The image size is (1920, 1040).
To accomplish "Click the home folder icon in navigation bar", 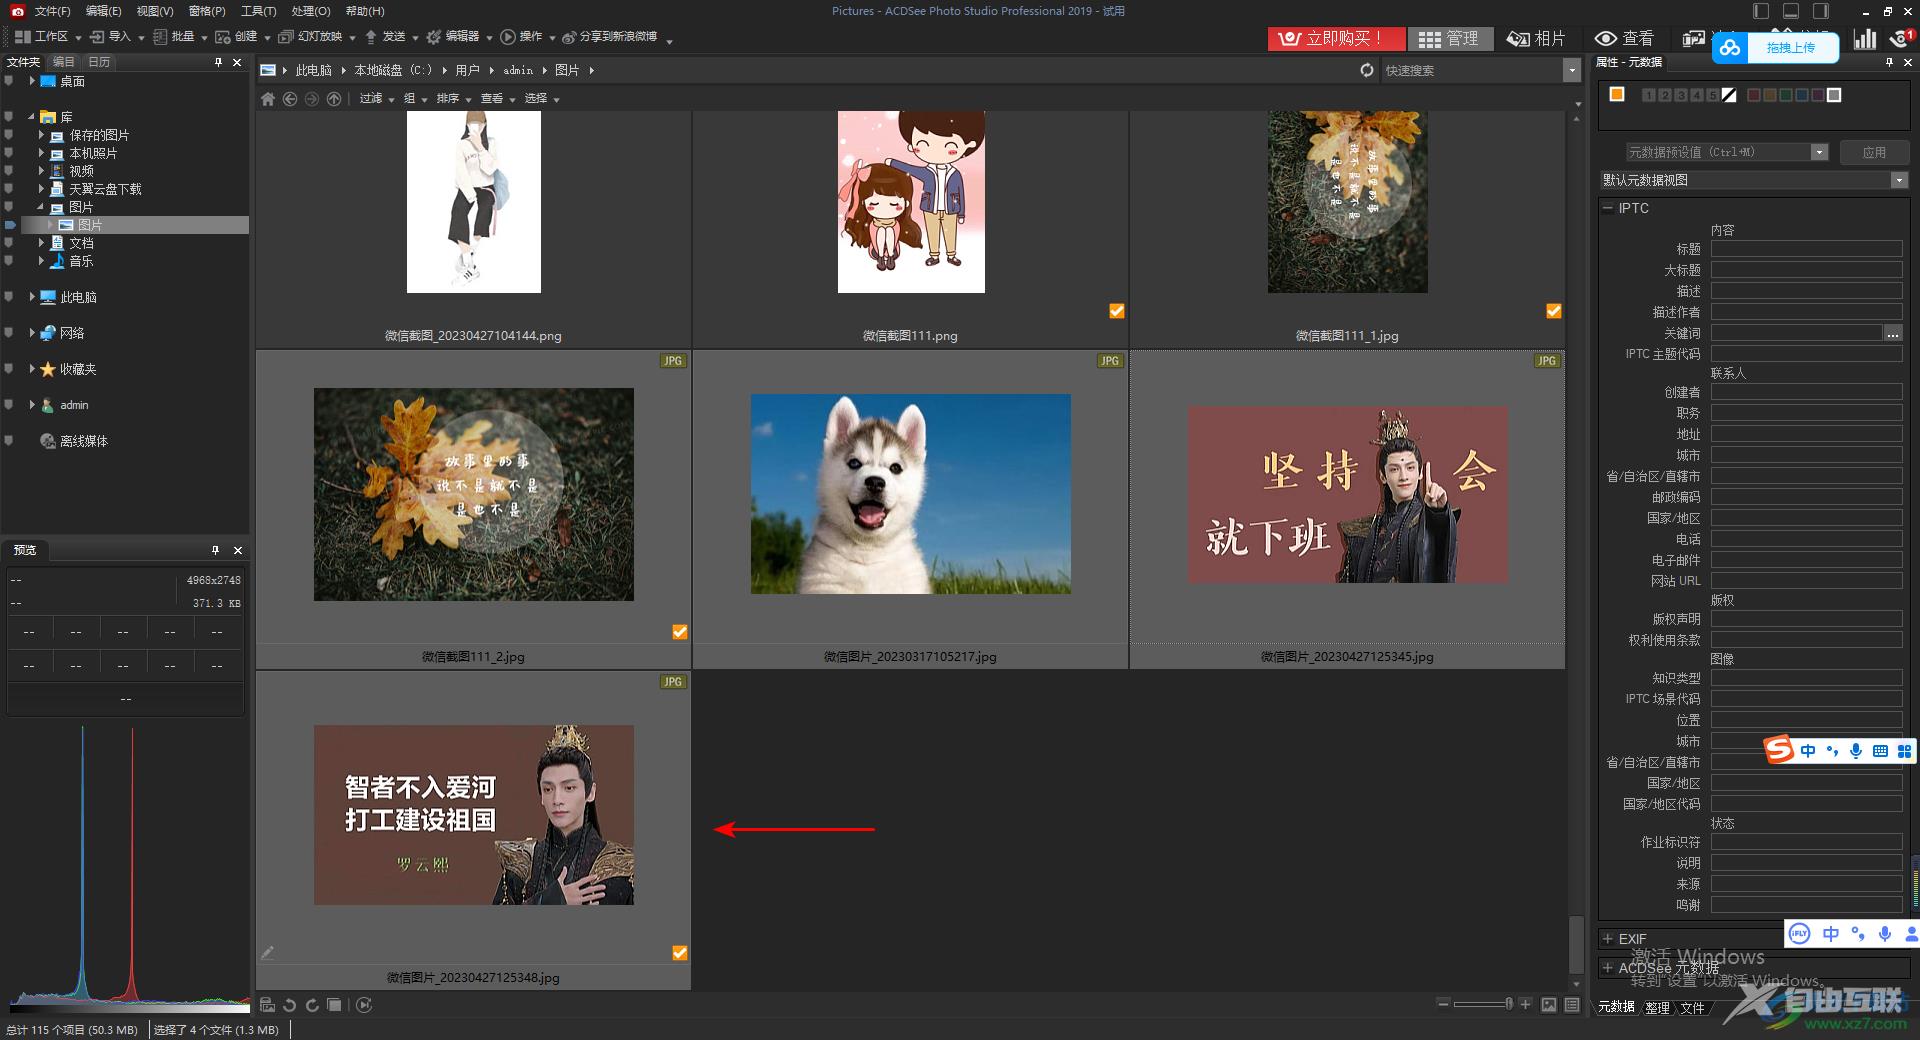I will point(267,99).
